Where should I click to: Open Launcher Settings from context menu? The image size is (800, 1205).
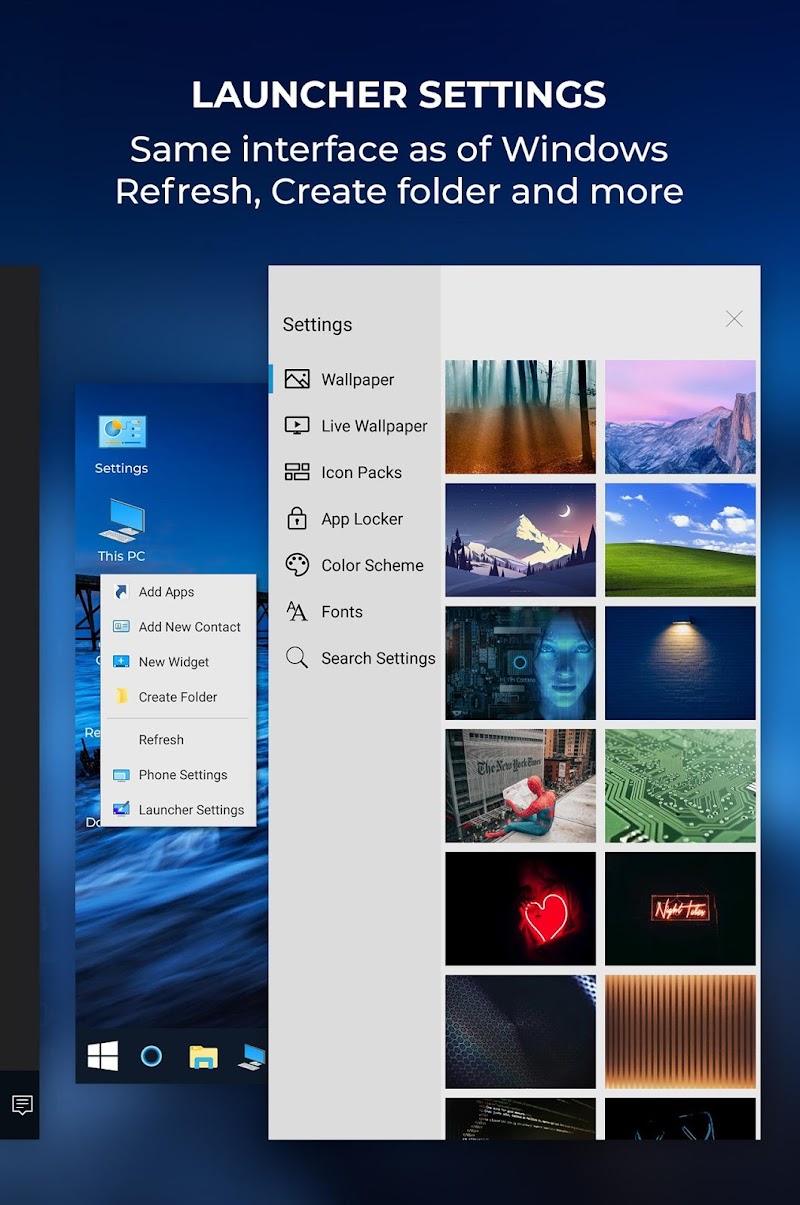pyautogui.click(x=190, y=810)
